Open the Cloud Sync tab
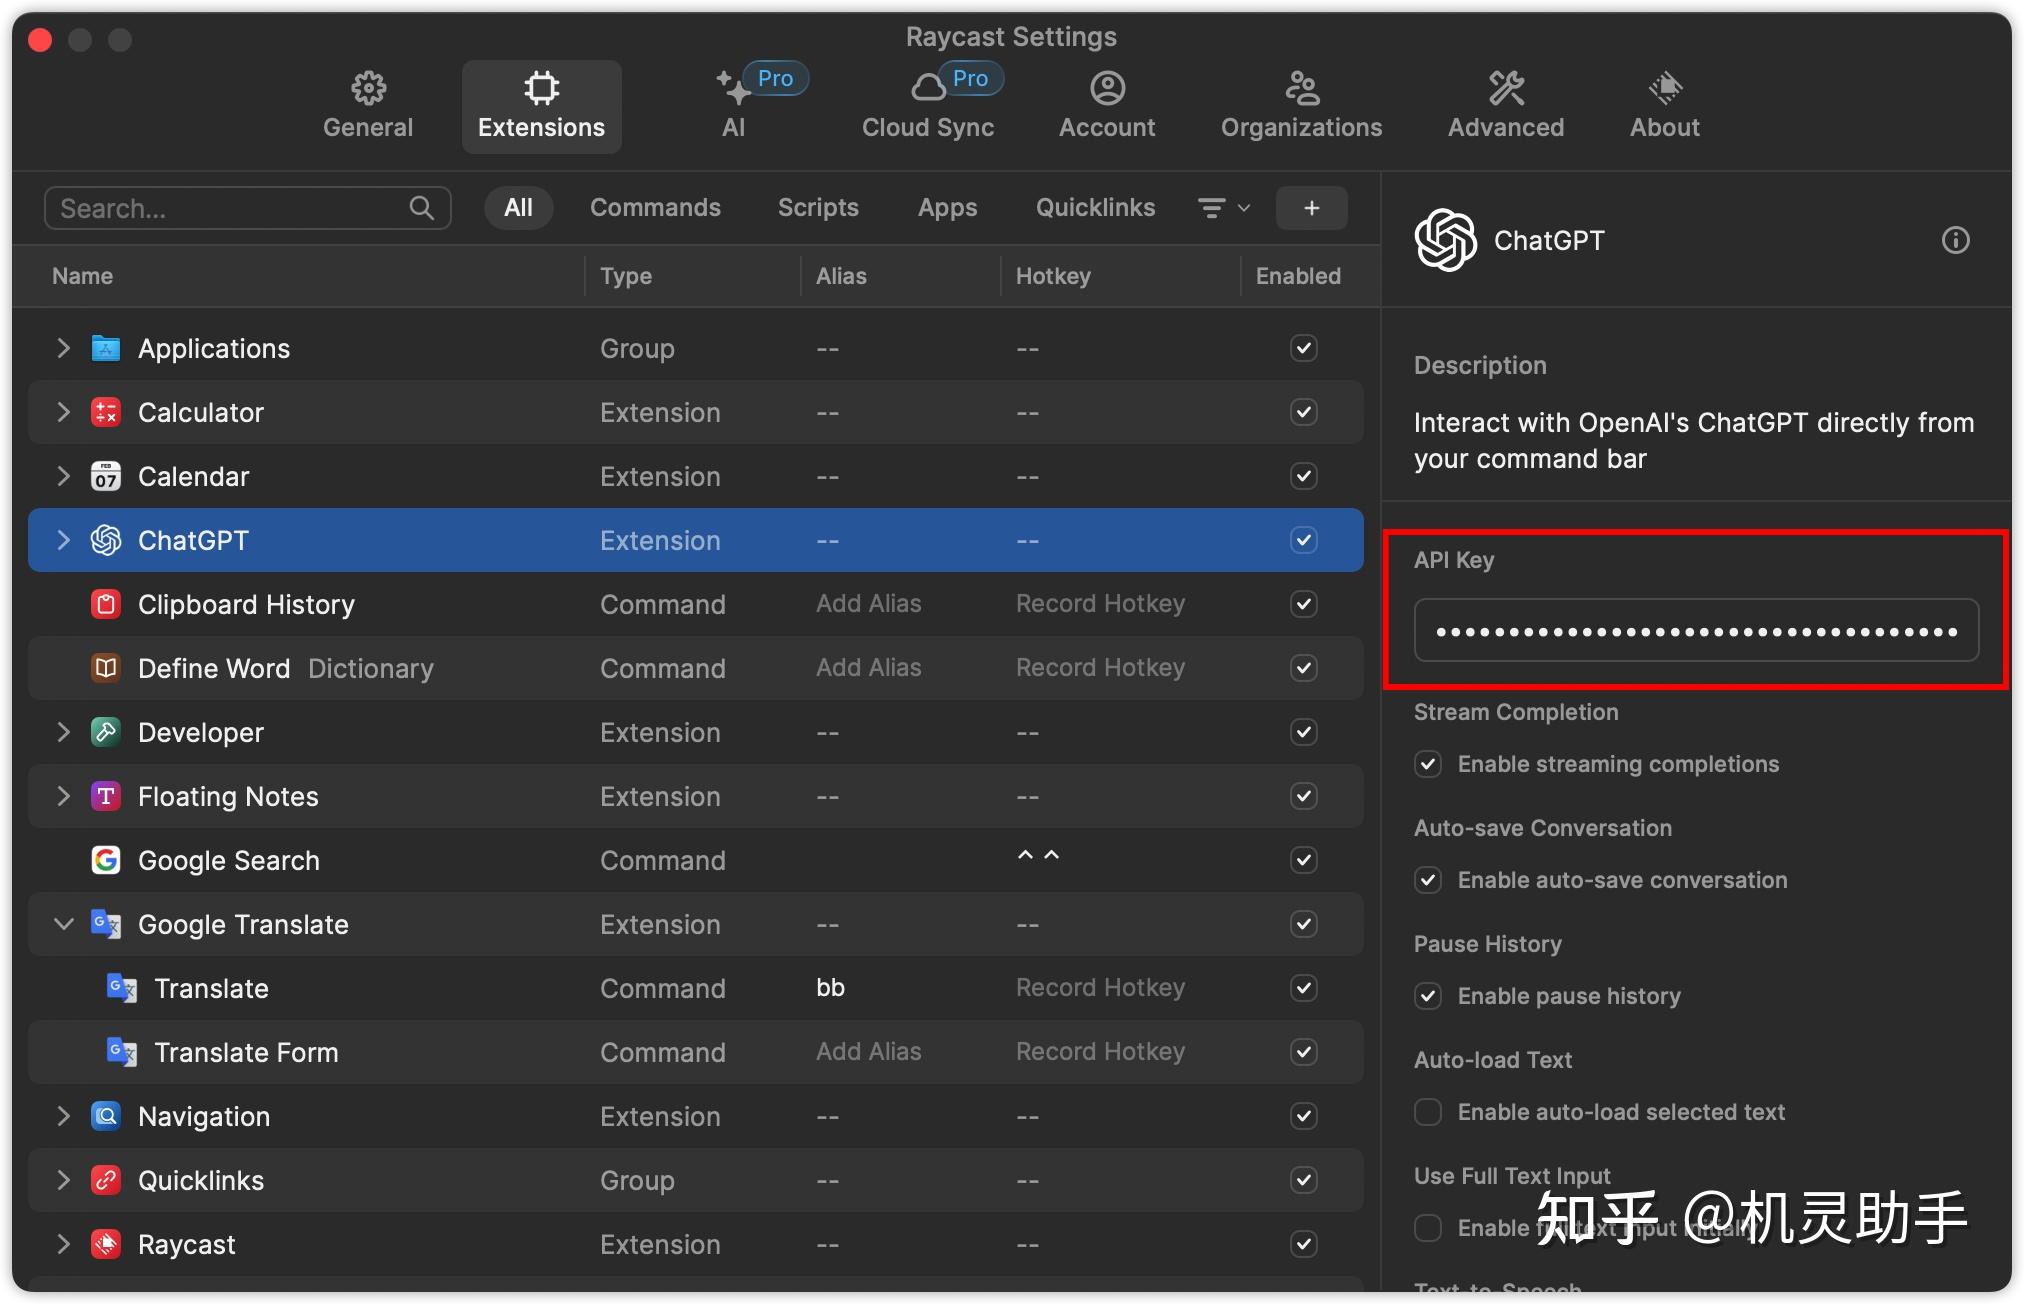The height and width of the screenshot is (1304, 2024). pyautogui.click(x=928, y=105)
